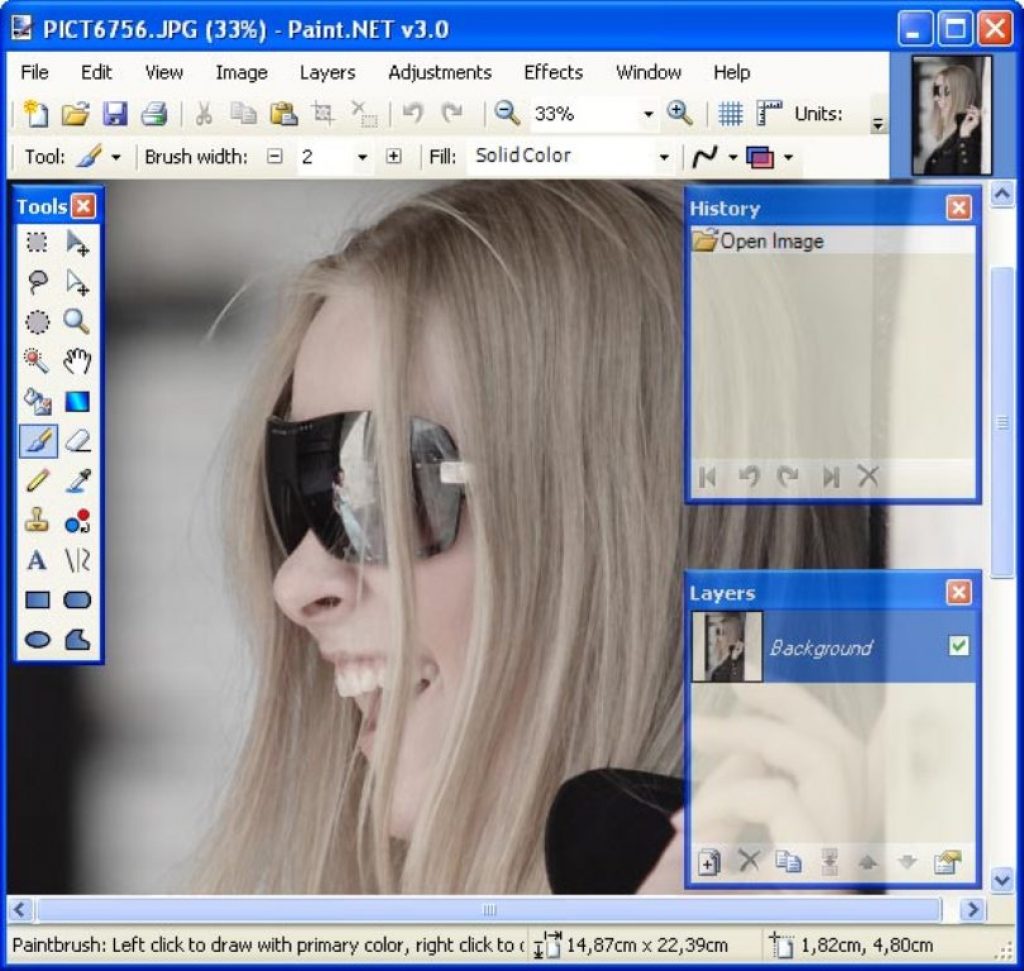Increase brush width with plus button
The height and width of the screenshot is (971, 1024).
[x=394, y=157]
